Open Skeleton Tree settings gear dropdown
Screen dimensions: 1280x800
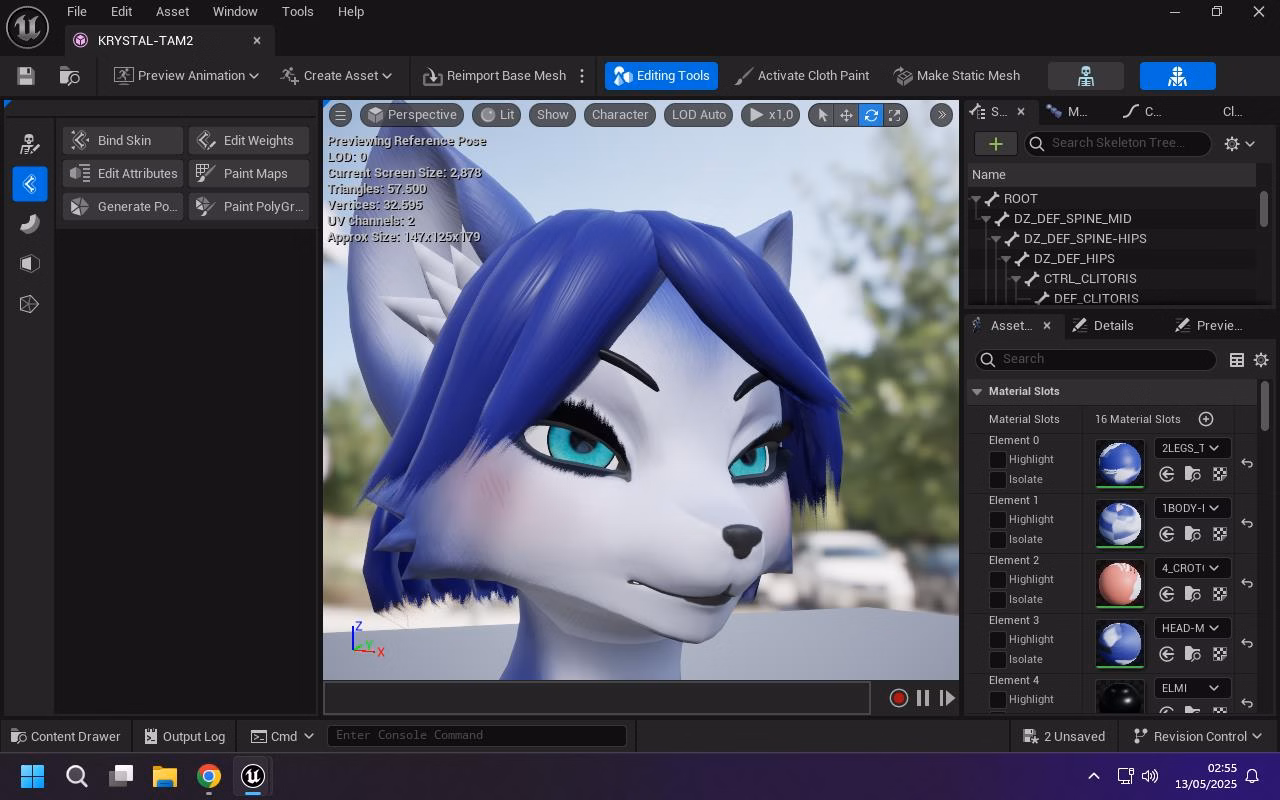click(x=1239, y=144)
